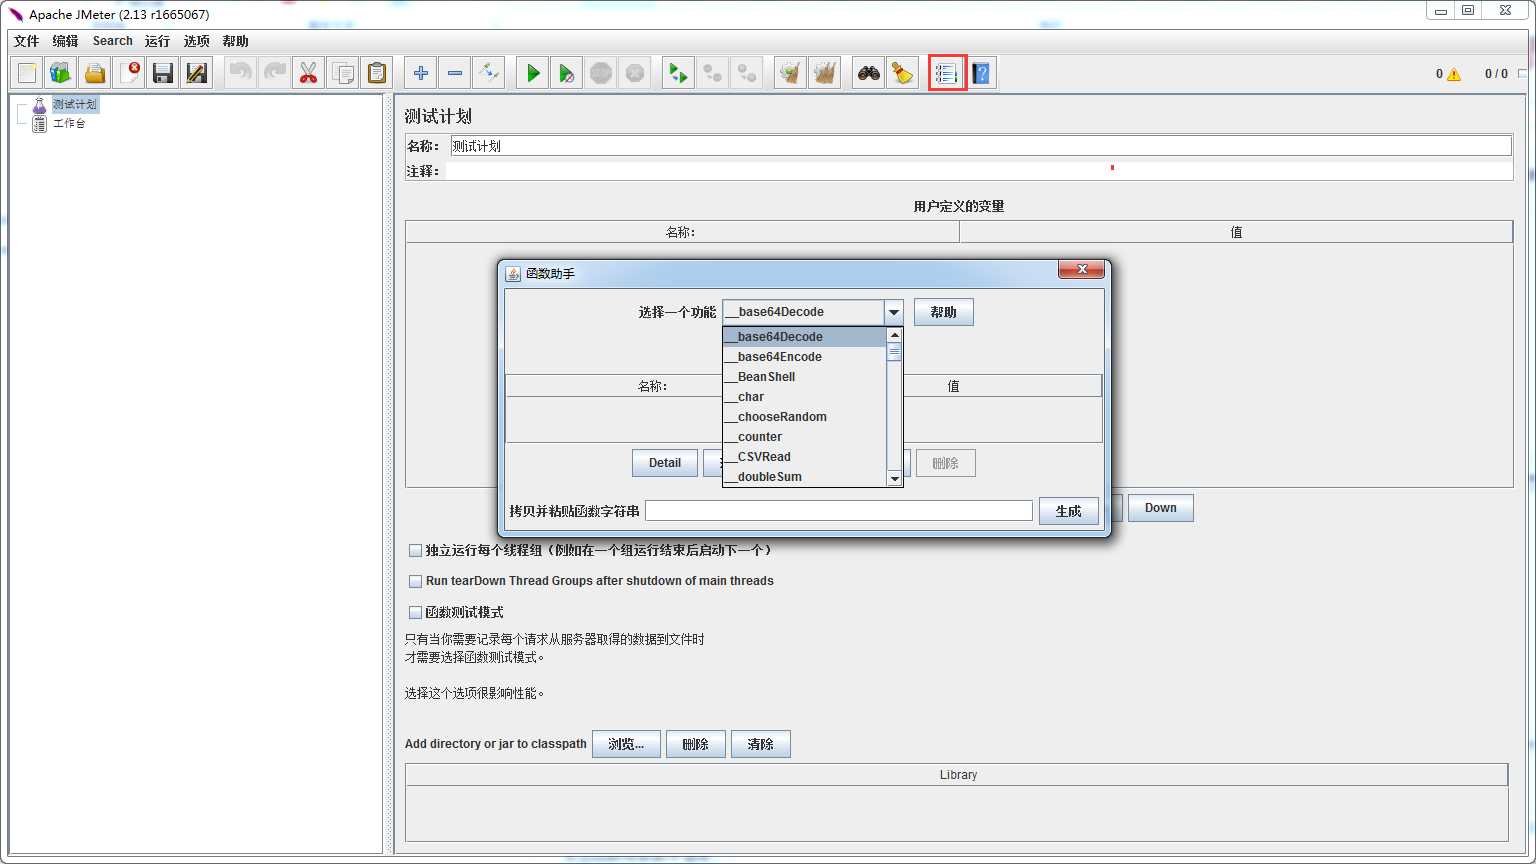Click the 清除 button
The width and height of the screenshot is (1536, 864).
pos(761,744)
